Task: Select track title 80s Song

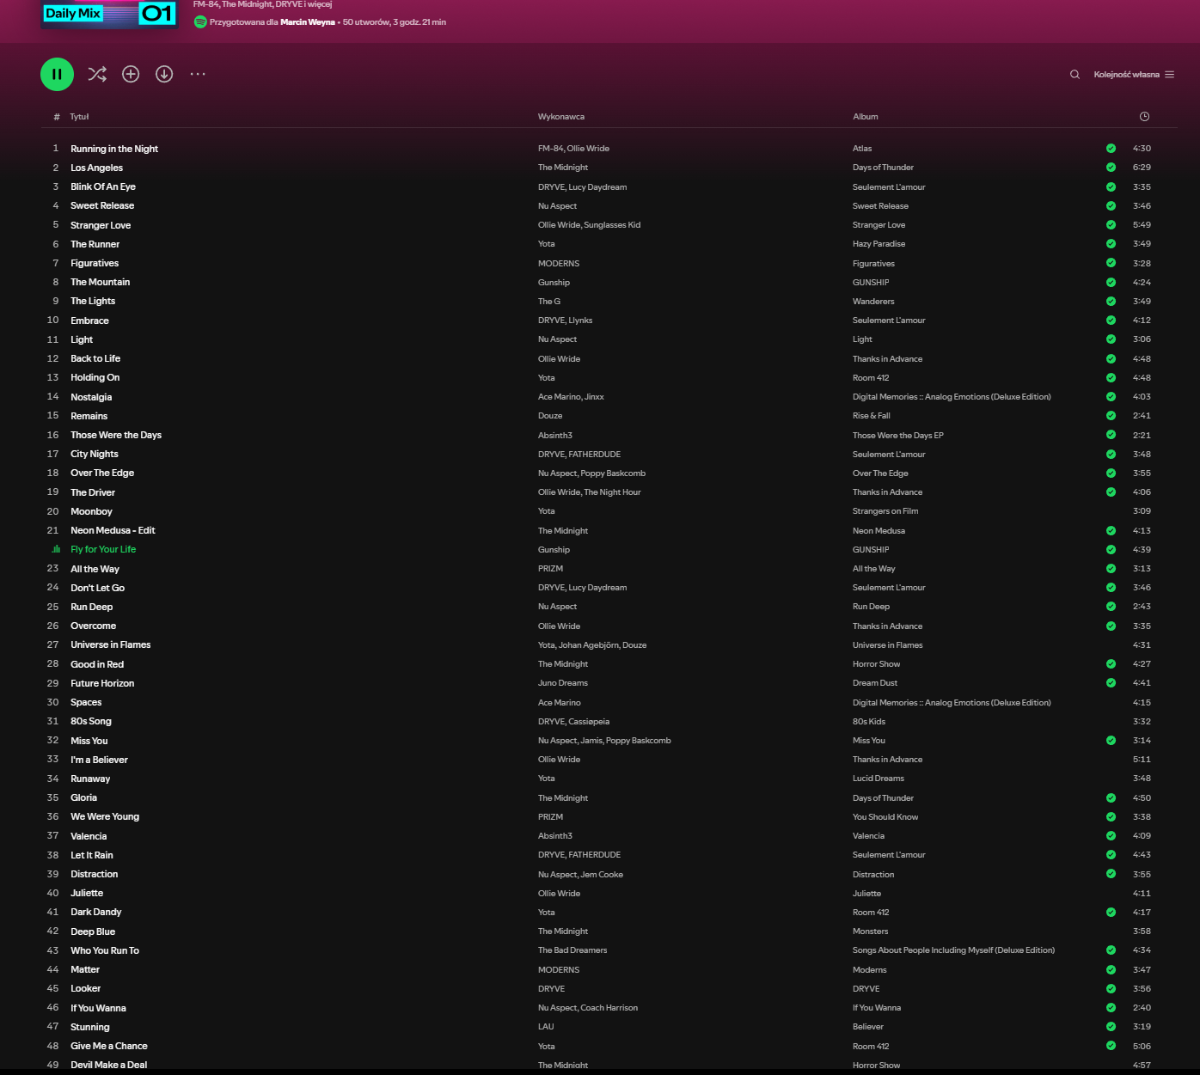Action: tap(91, 721)
